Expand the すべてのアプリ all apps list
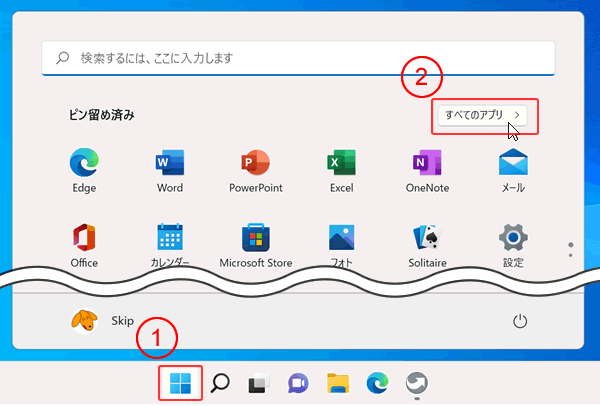 tap(485, 116)
